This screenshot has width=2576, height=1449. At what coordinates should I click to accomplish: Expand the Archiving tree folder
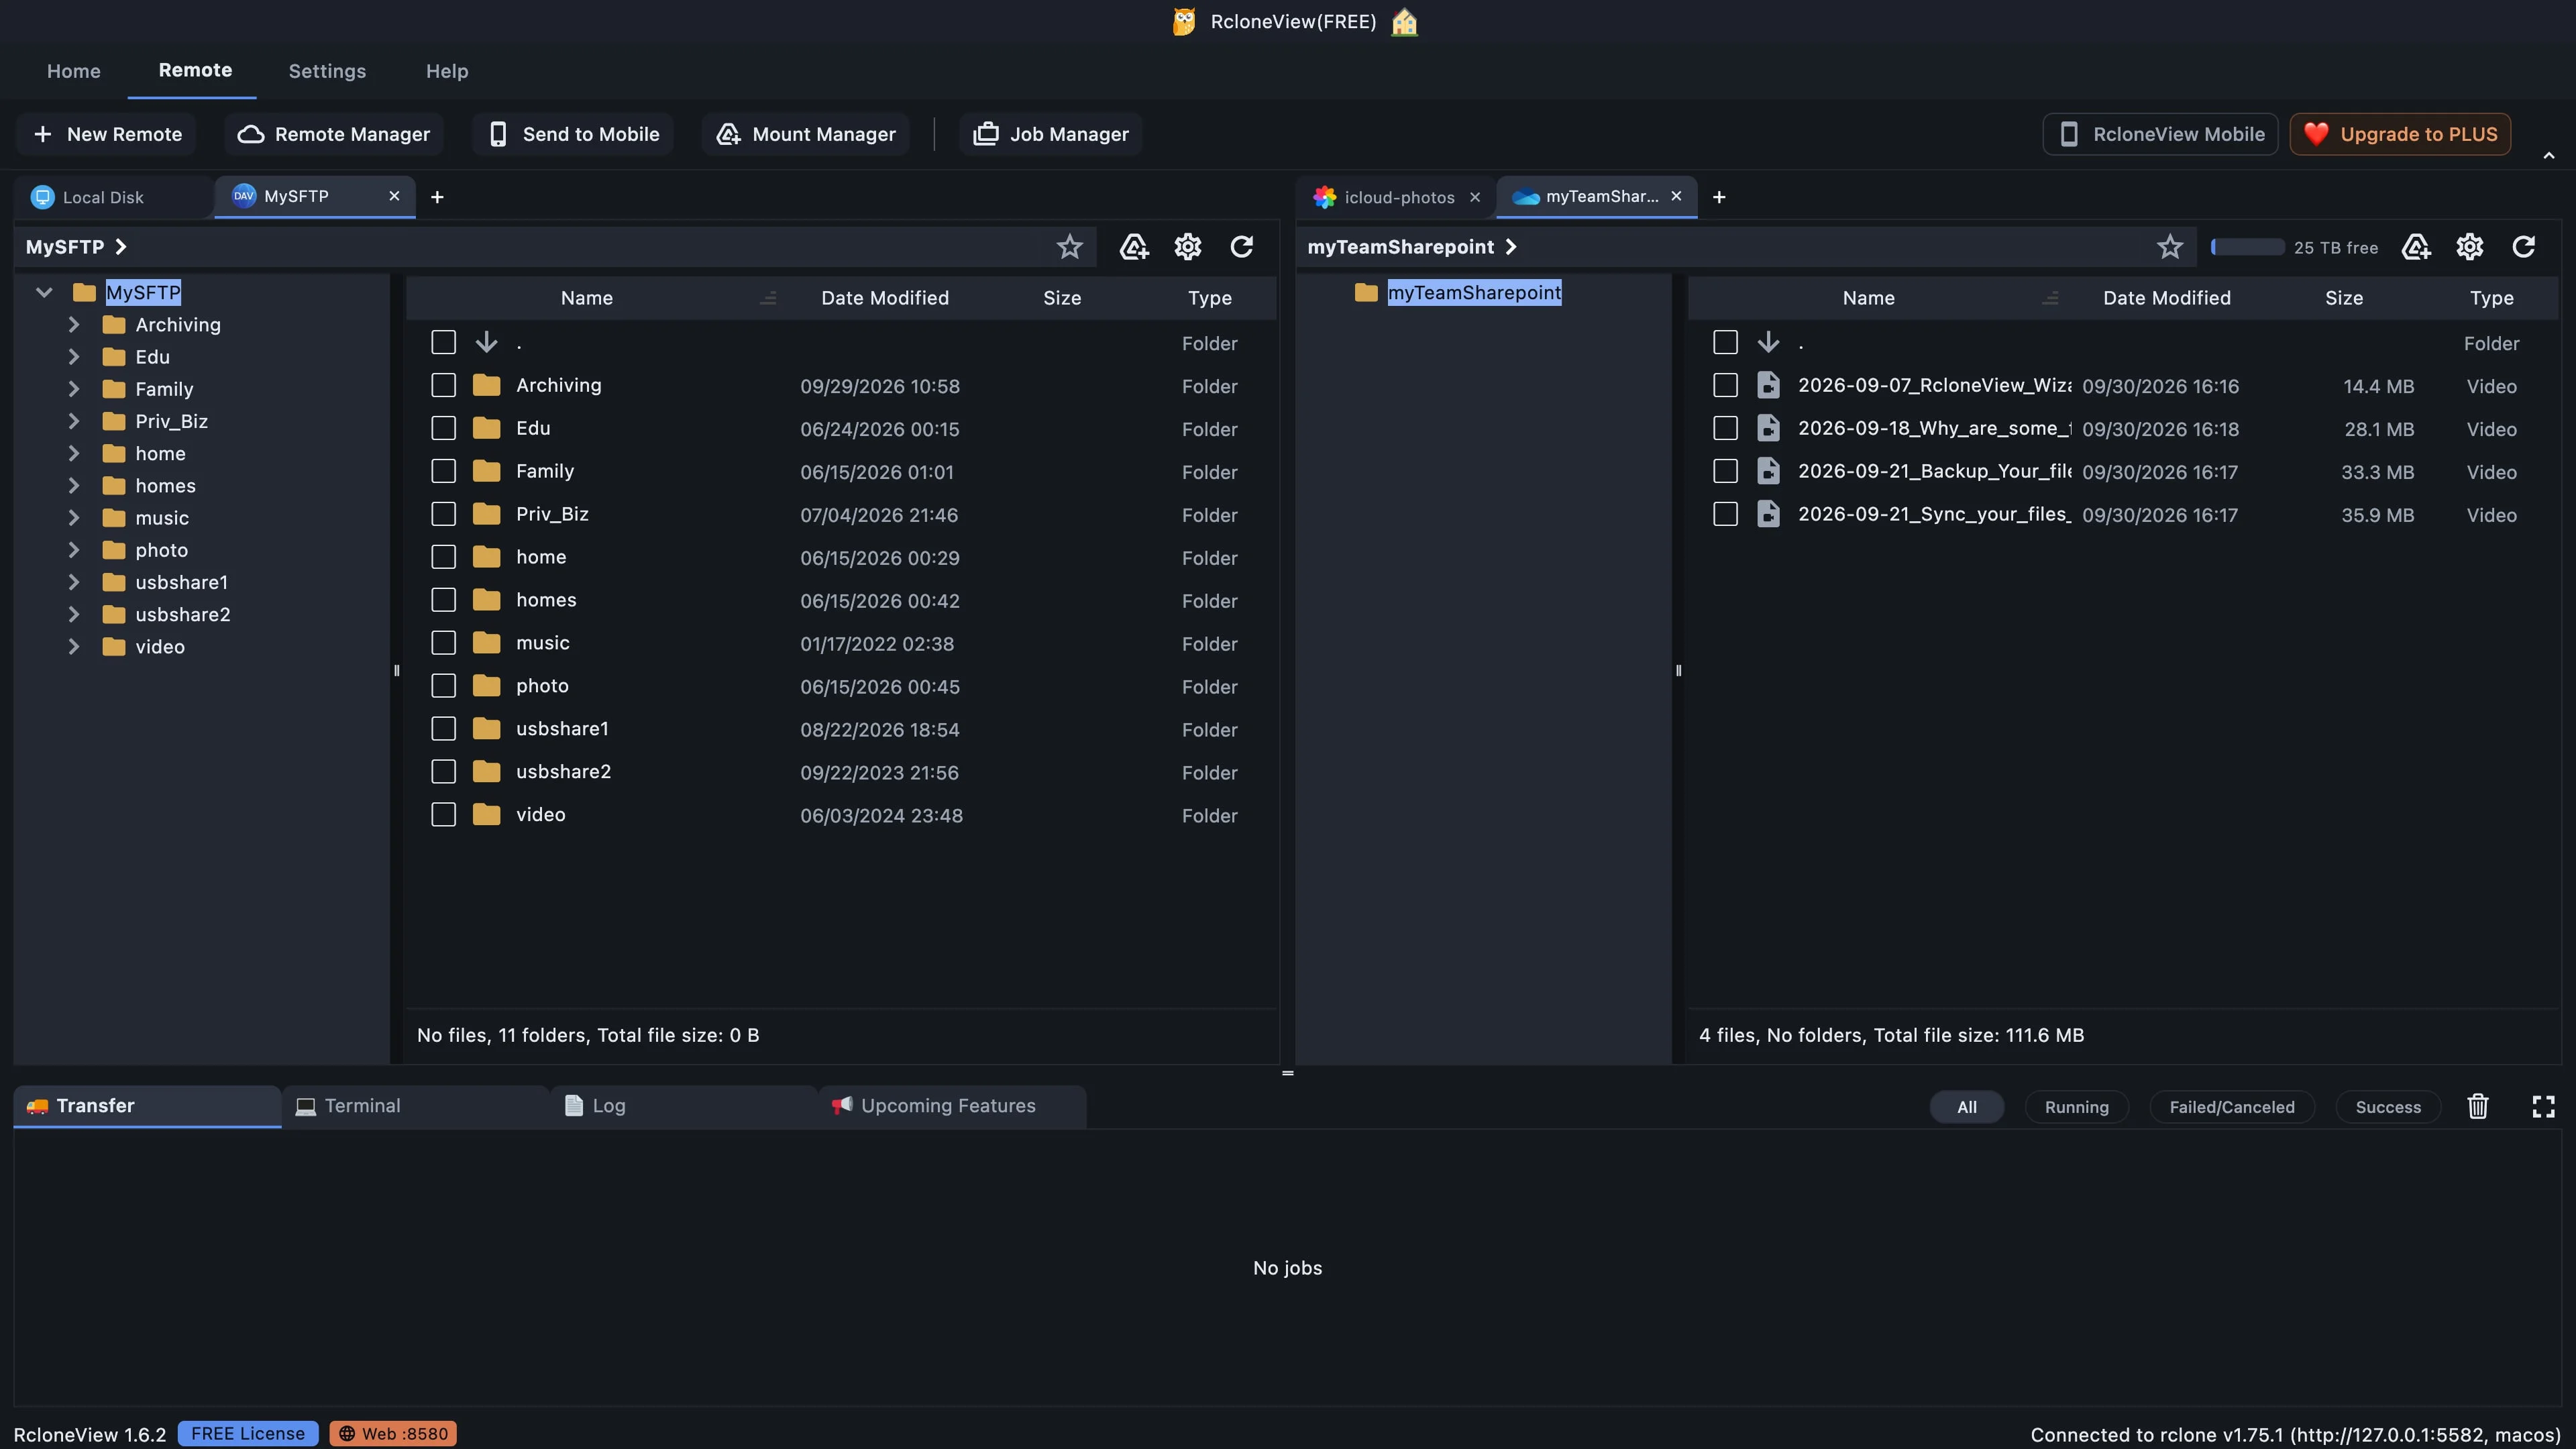(73, 325)
